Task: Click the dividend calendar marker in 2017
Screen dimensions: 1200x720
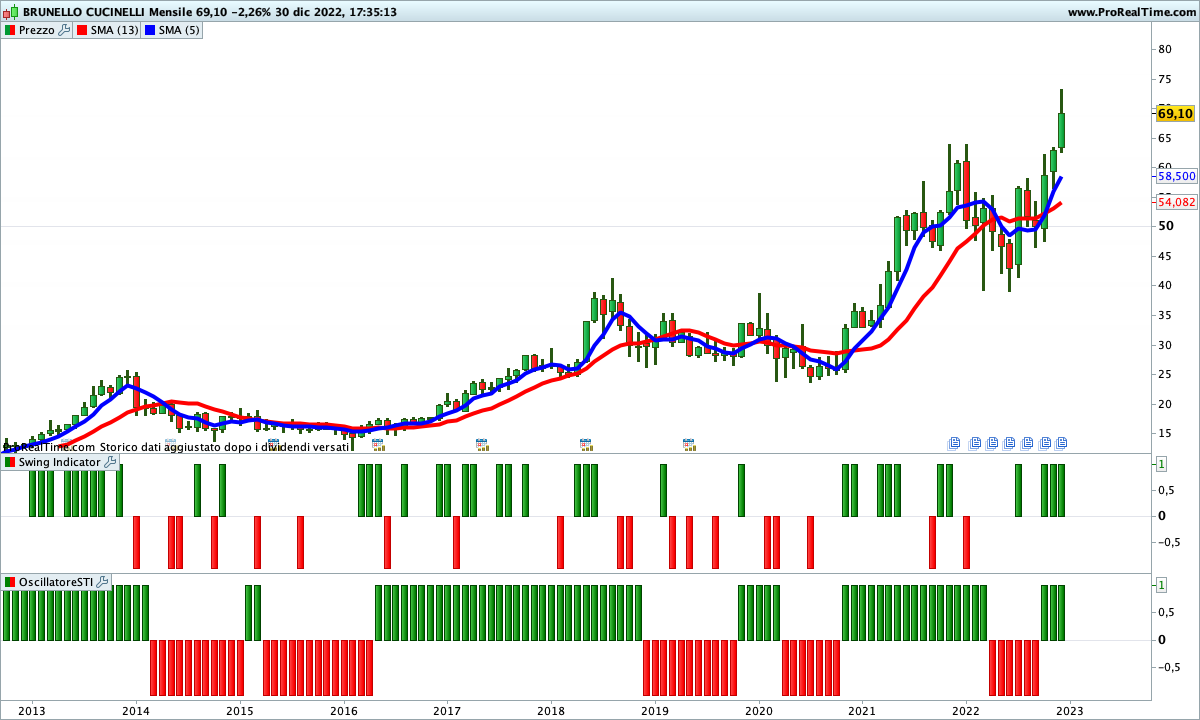Action: click(x=481, y=444)
